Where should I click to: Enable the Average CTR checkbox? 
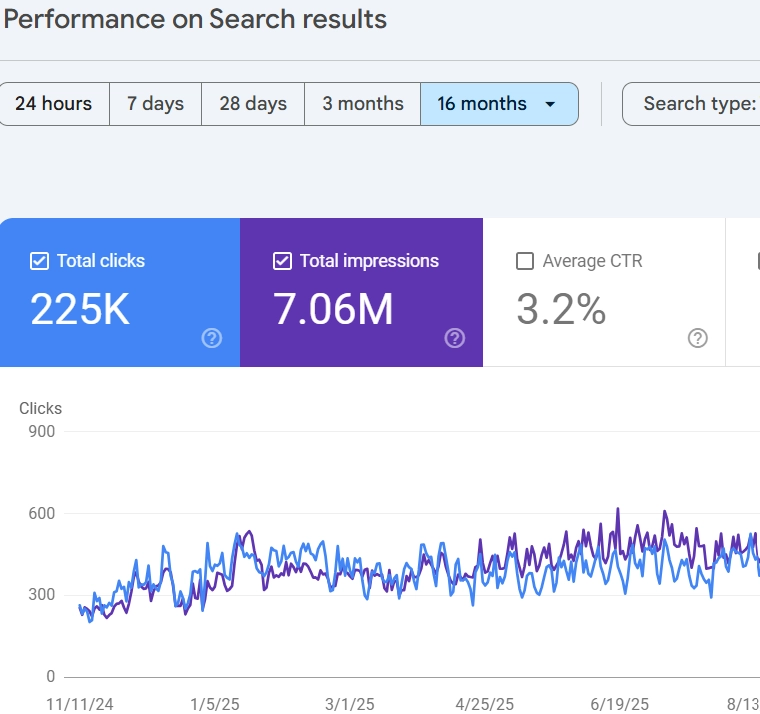(525, 261)
